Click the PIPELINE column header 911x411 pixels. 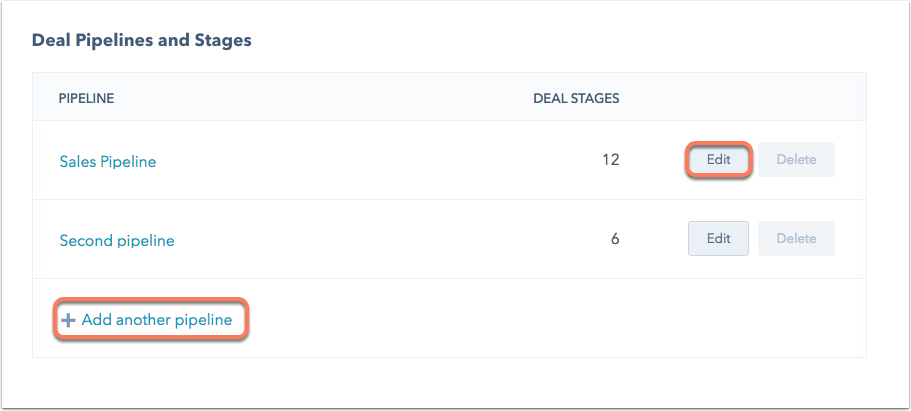(86, 98)
